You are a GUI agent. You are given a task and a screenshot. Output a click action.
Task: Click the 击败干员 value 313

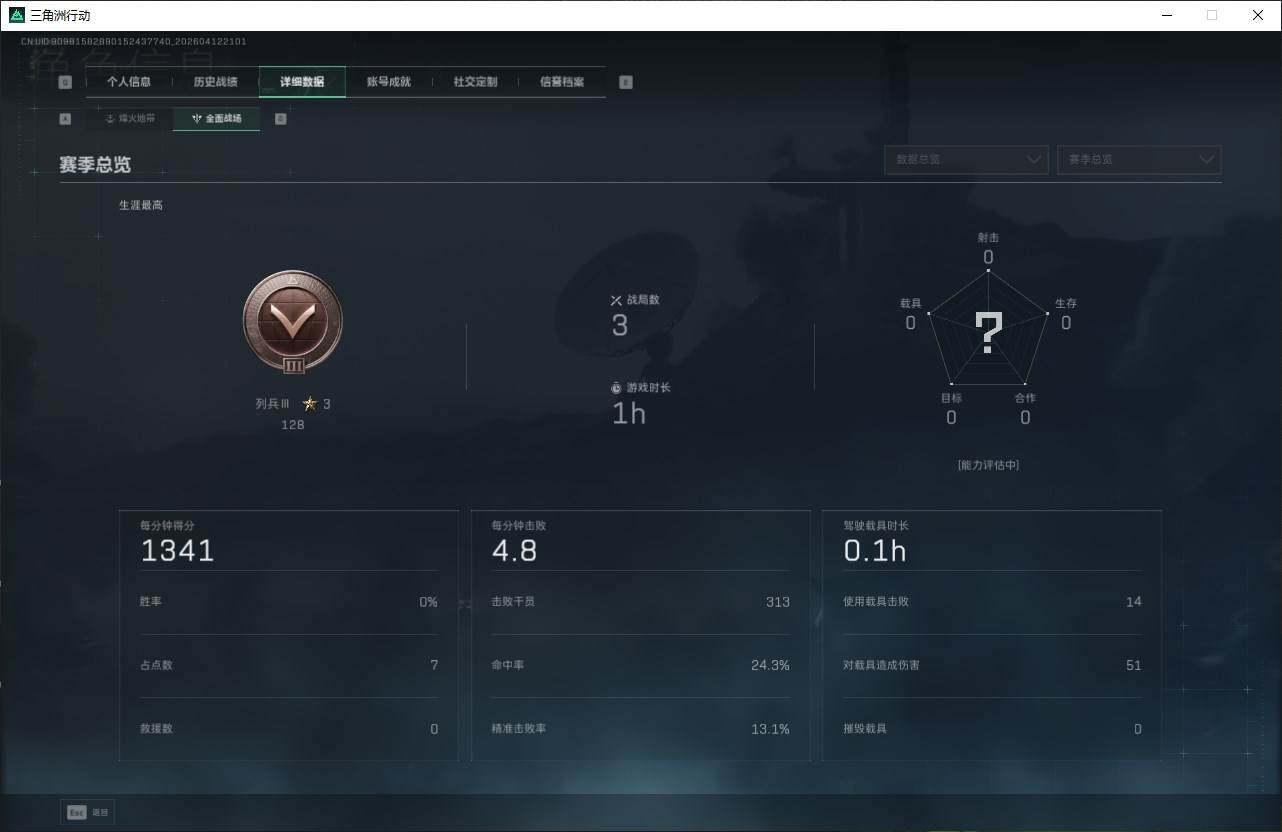pos(777,602)
